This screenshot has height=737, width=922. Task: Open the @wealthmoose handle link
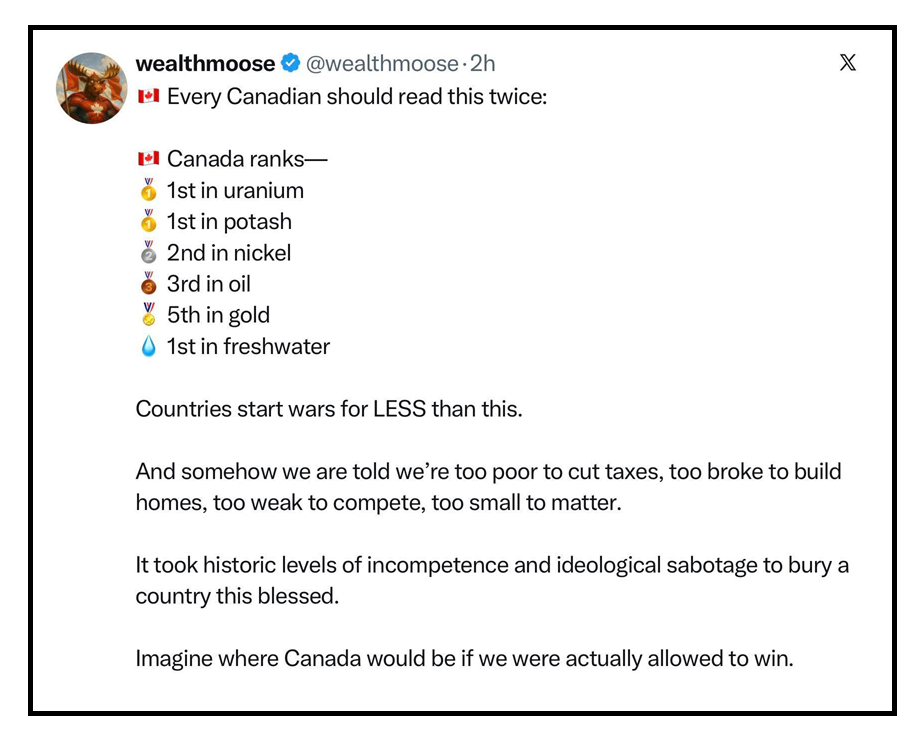[x=380, y=64]
